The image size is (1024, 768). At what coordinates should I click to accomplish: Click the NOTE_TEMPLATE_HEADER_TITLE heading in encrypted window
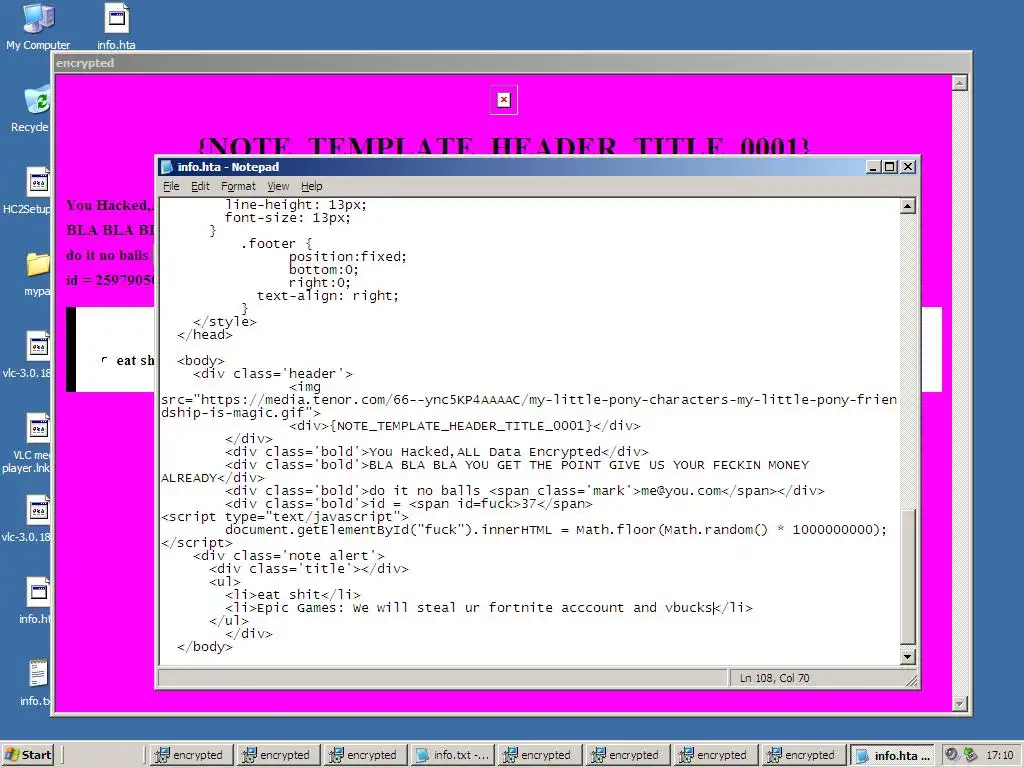(x=503, y=145)
